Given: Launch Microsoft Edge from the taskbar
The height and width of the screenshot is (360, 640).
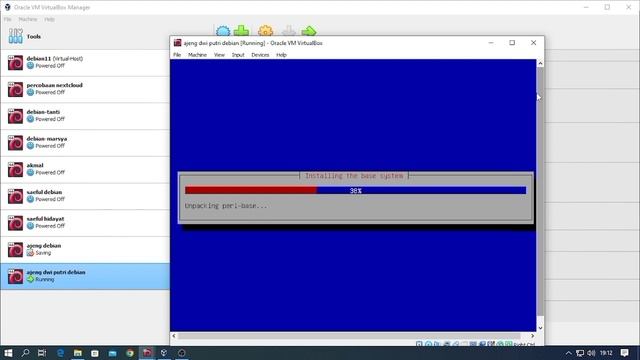Looking at the screenshot, I should [60, 353].
